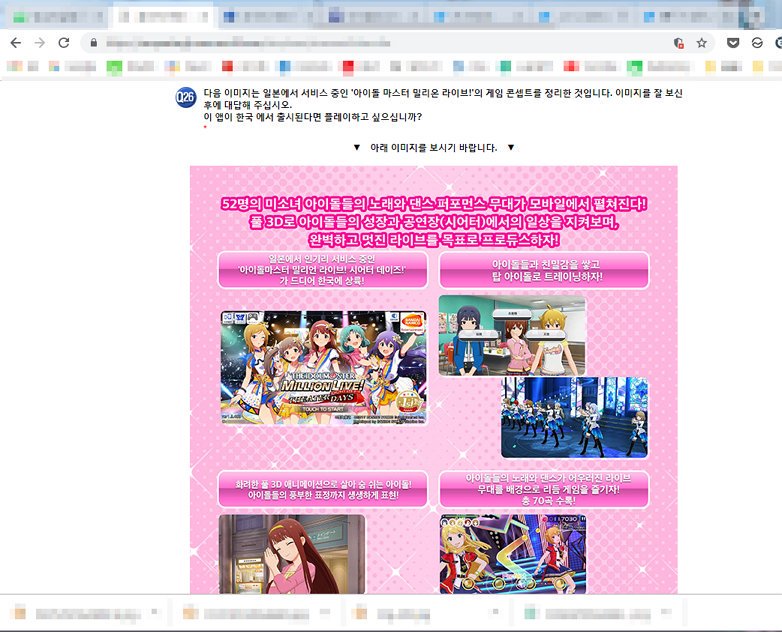782x632 pixels.
Task: Click the round extension icon right of Pocket
Action: pos(758,43)
